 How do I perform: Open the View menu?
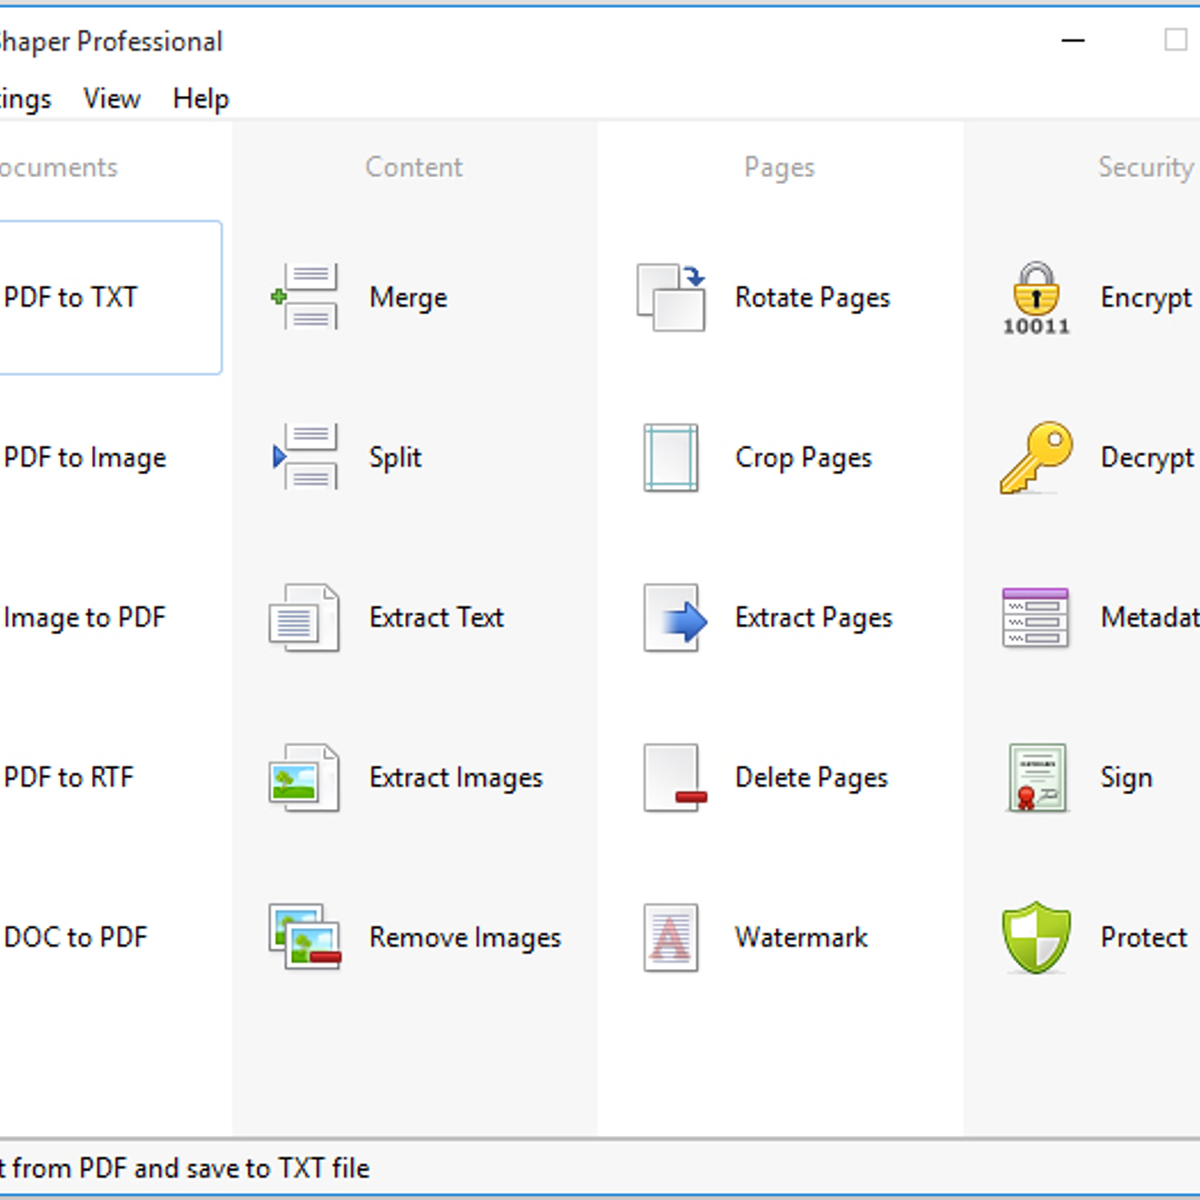click(x=111, y=99)
